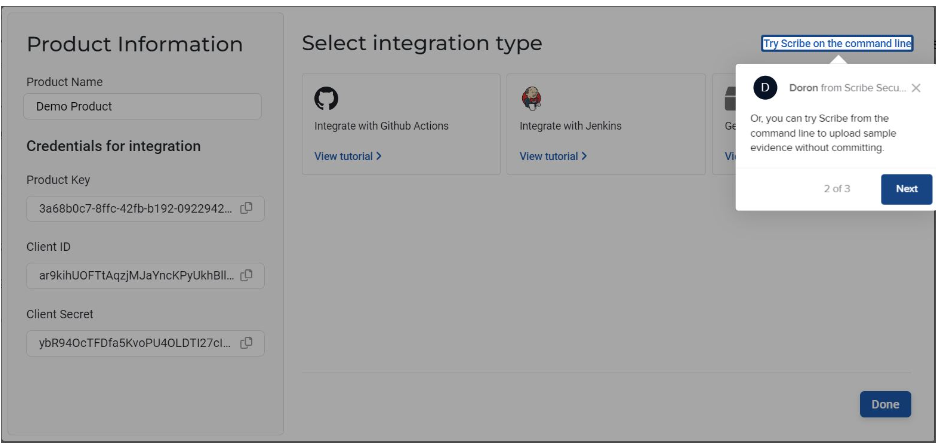The width and height of the screenshot is (937, 444).
Task: Click Doron's avatar in the tour popup
Action: [x=765, y=88]
